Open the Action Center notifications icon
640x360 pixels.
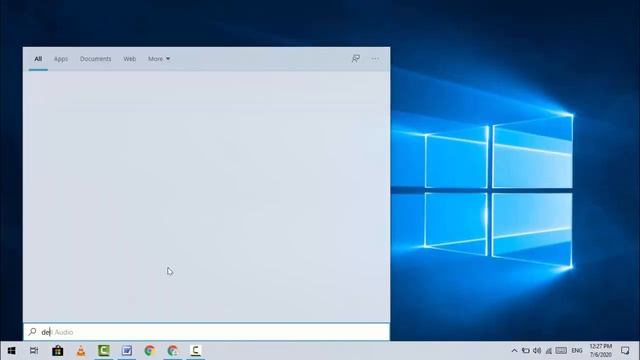tap(625, 351)
